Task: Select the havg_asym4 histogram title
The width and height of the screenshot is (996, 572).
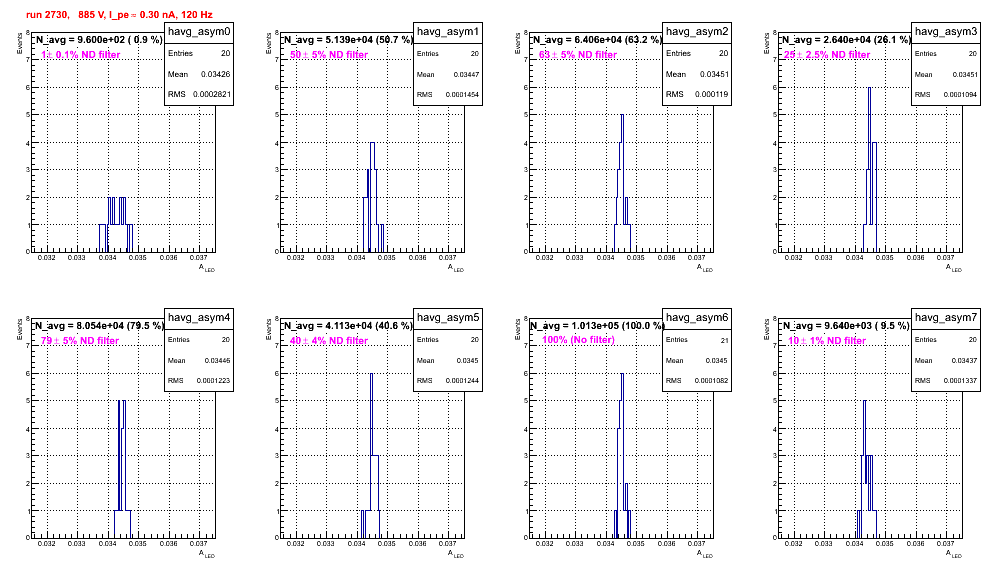Action: [199, 318]
